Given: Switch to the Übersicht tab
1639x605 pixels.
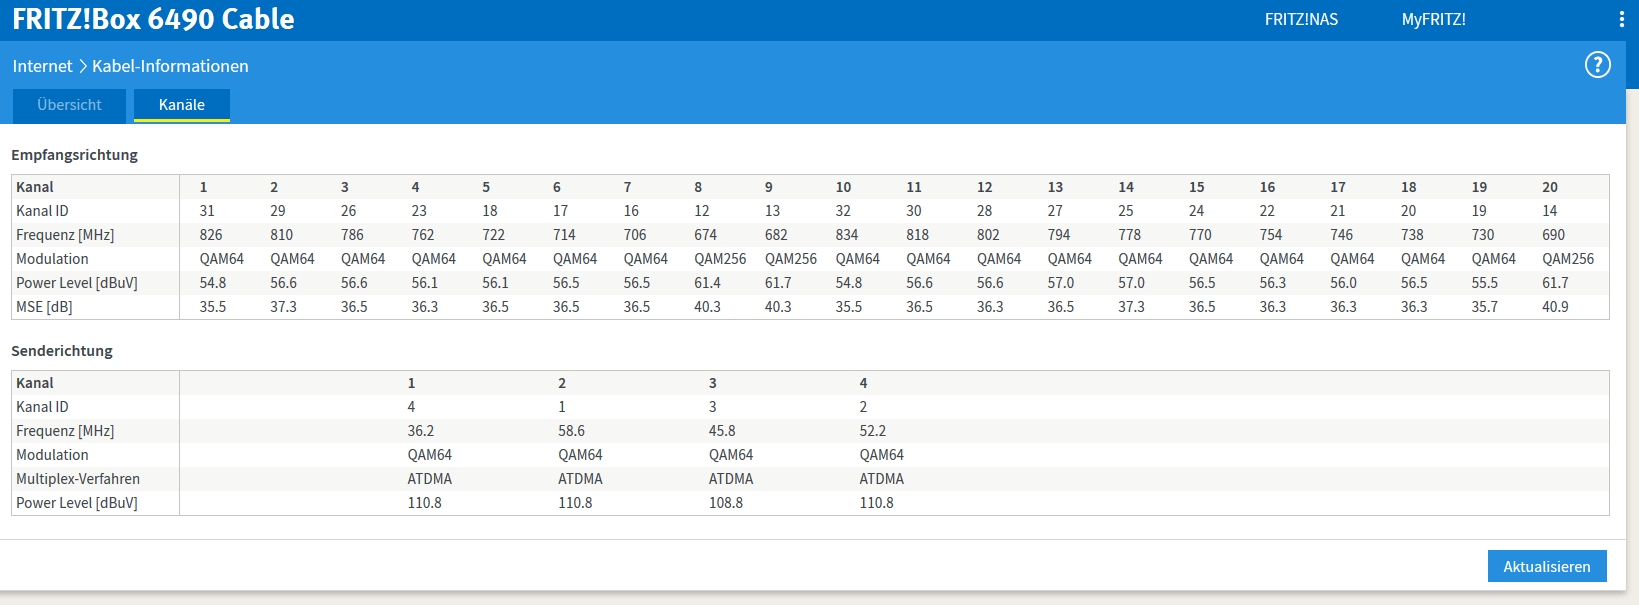Looking at the screenshot, I should click(x=69, y=105).
